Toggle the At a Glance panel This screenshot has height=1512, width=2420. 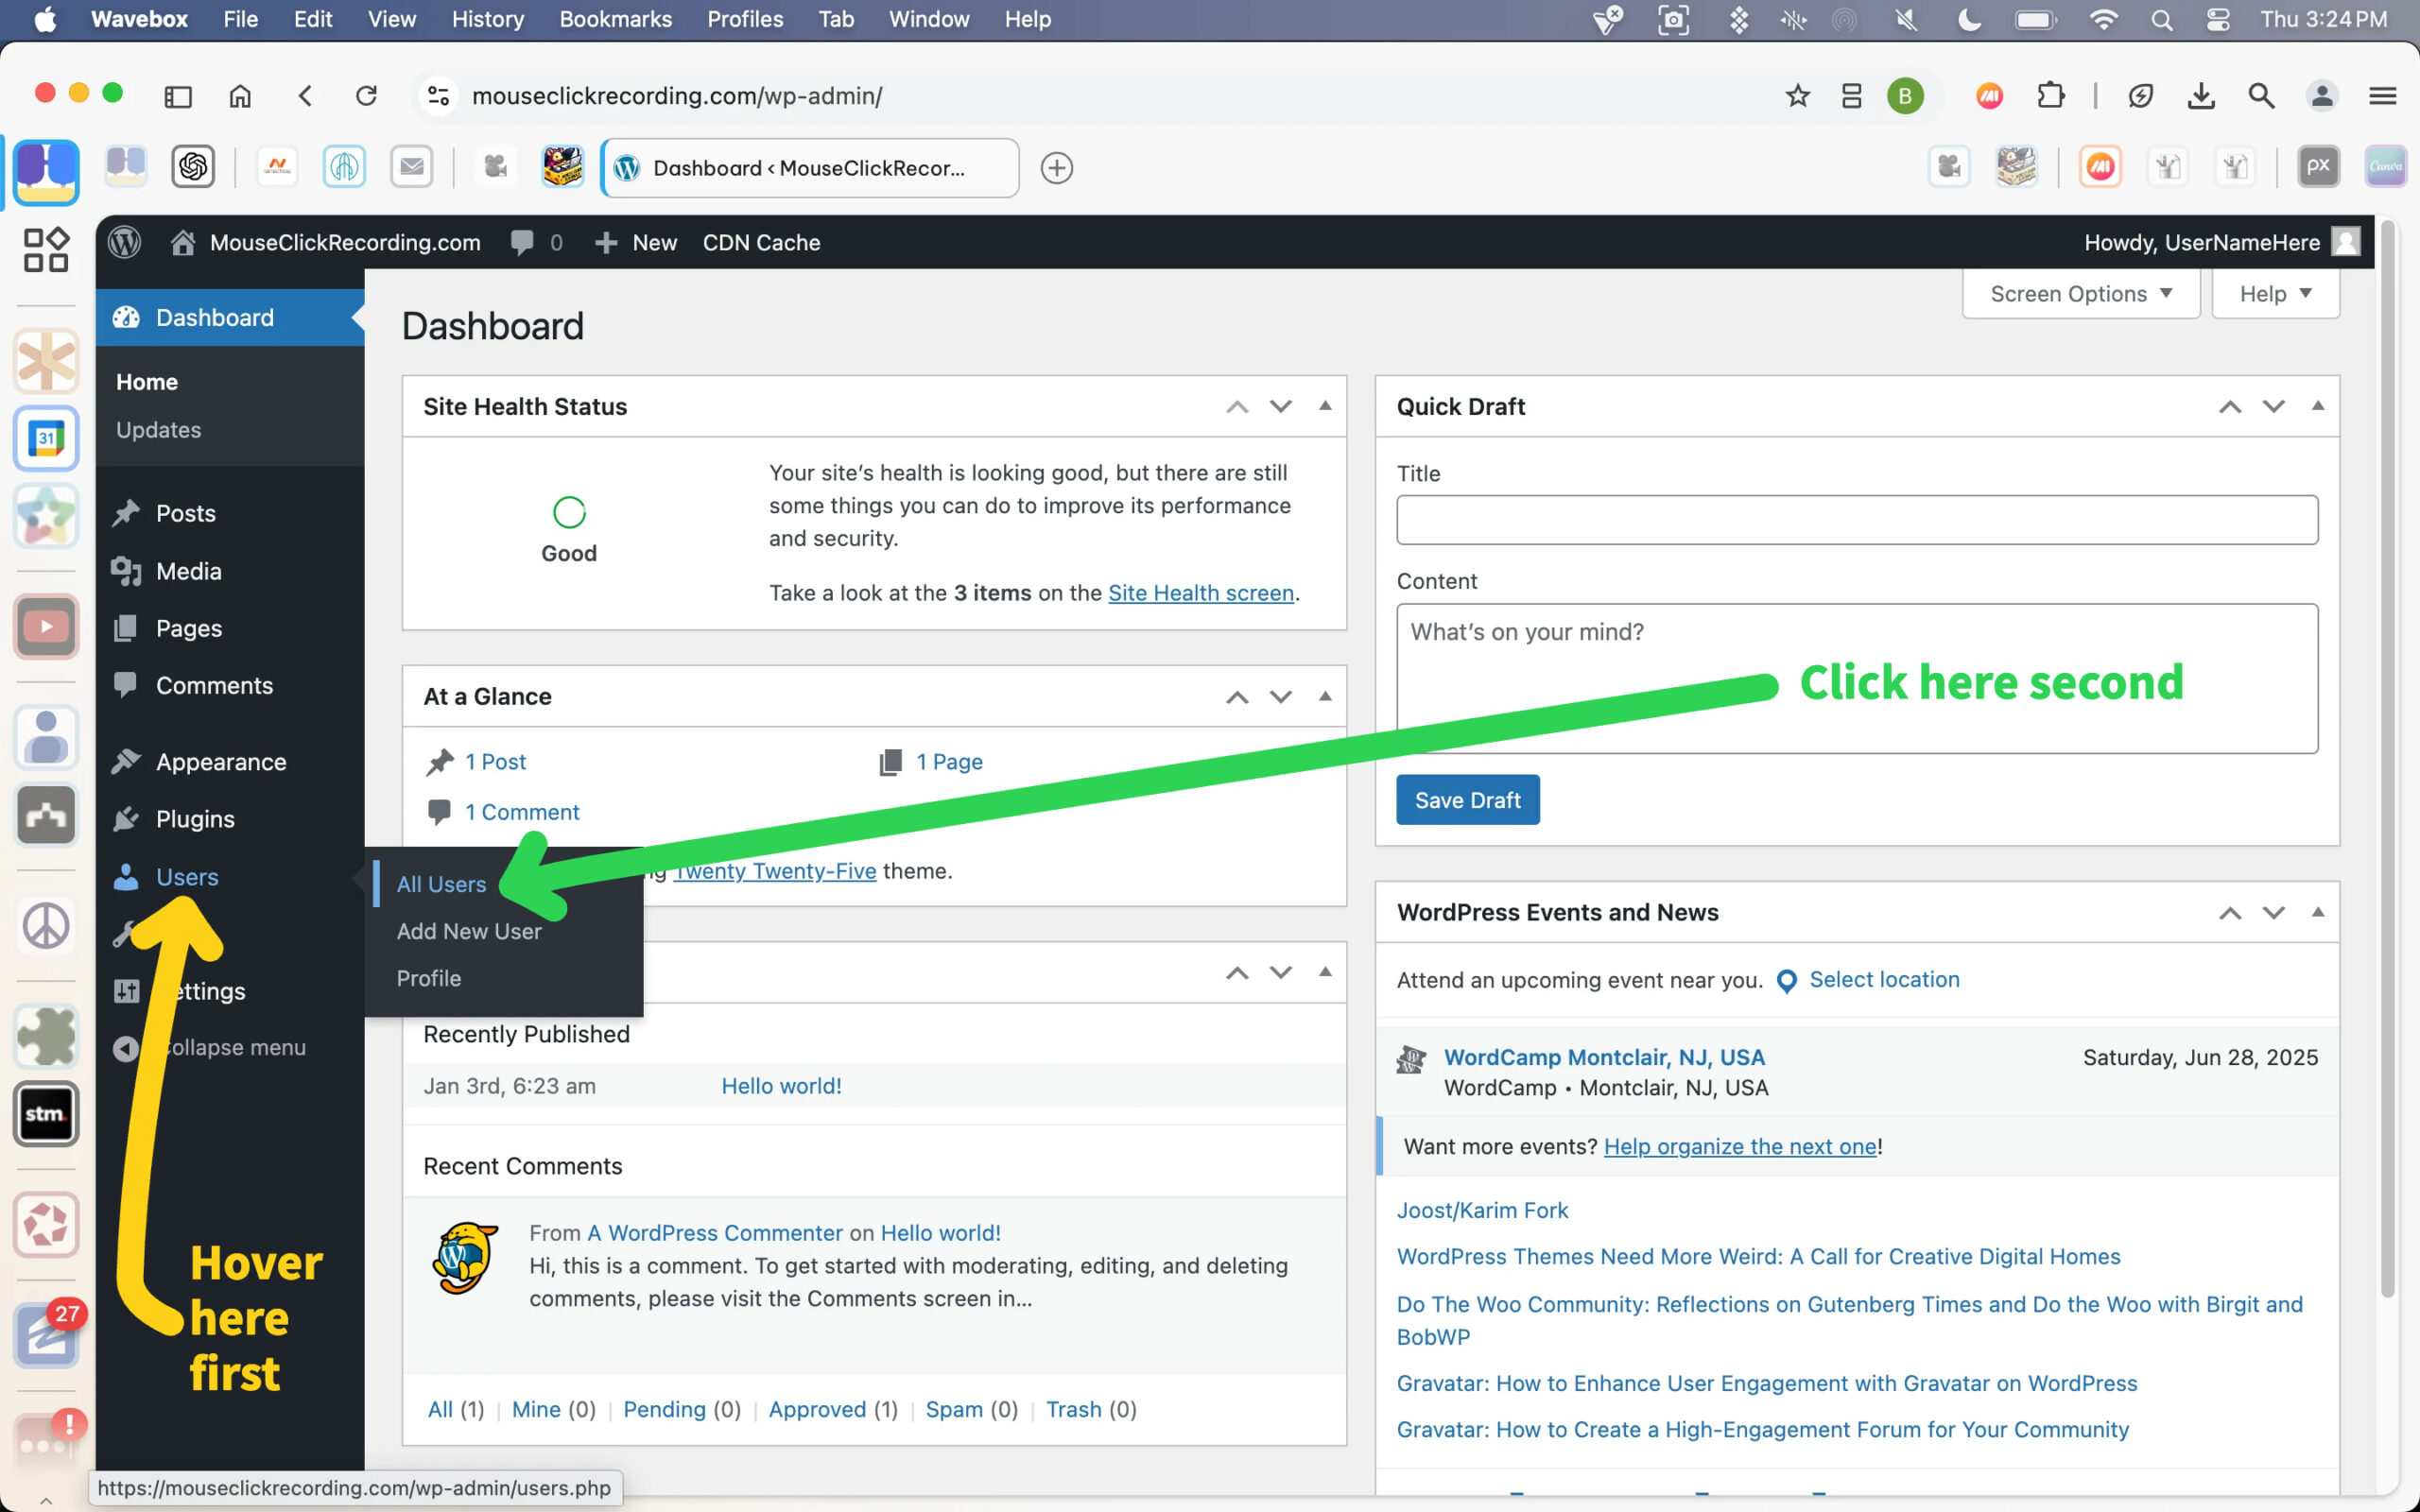coord(1325,696)
